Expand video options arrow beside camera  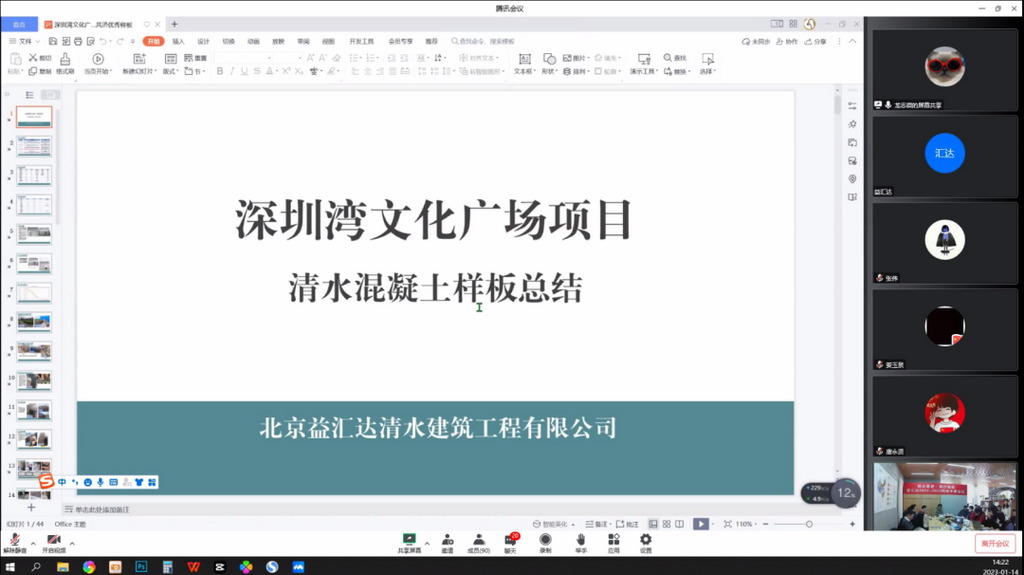tap(72, 543)
